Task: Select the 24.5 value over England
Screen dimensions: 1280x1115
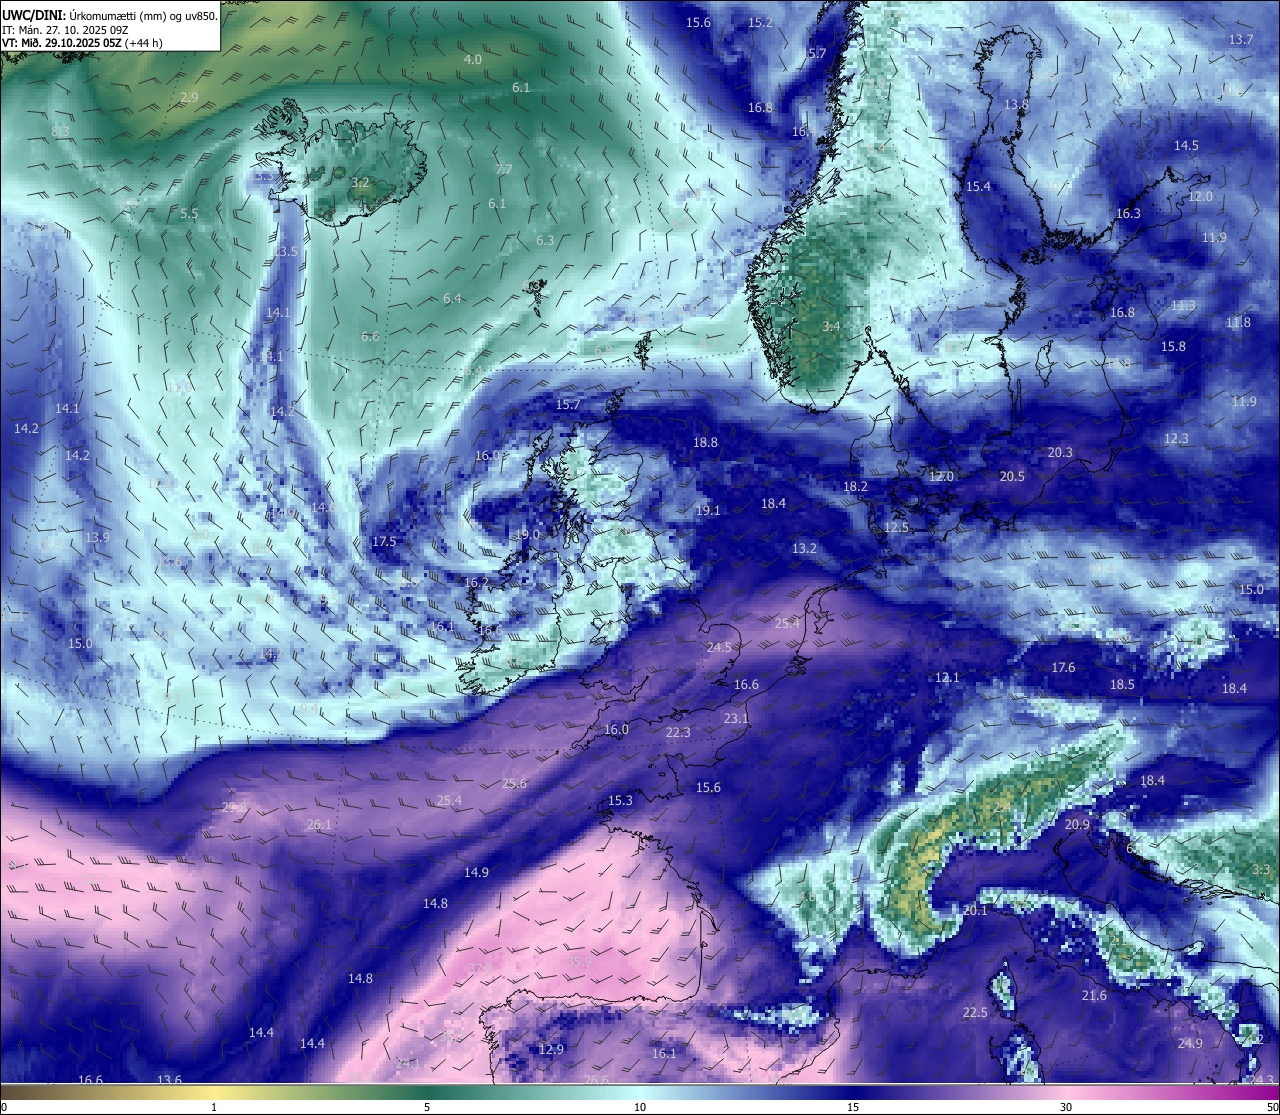Action: 718,647
